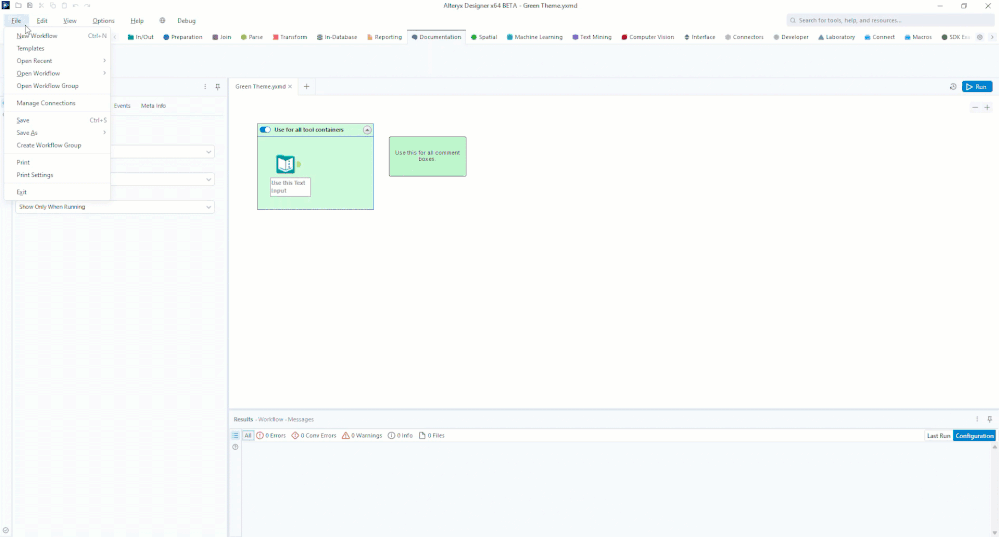The width and height of the screenshot is (999, 537).
Task: Select the All filter in Results
Action: click(248, 436)
